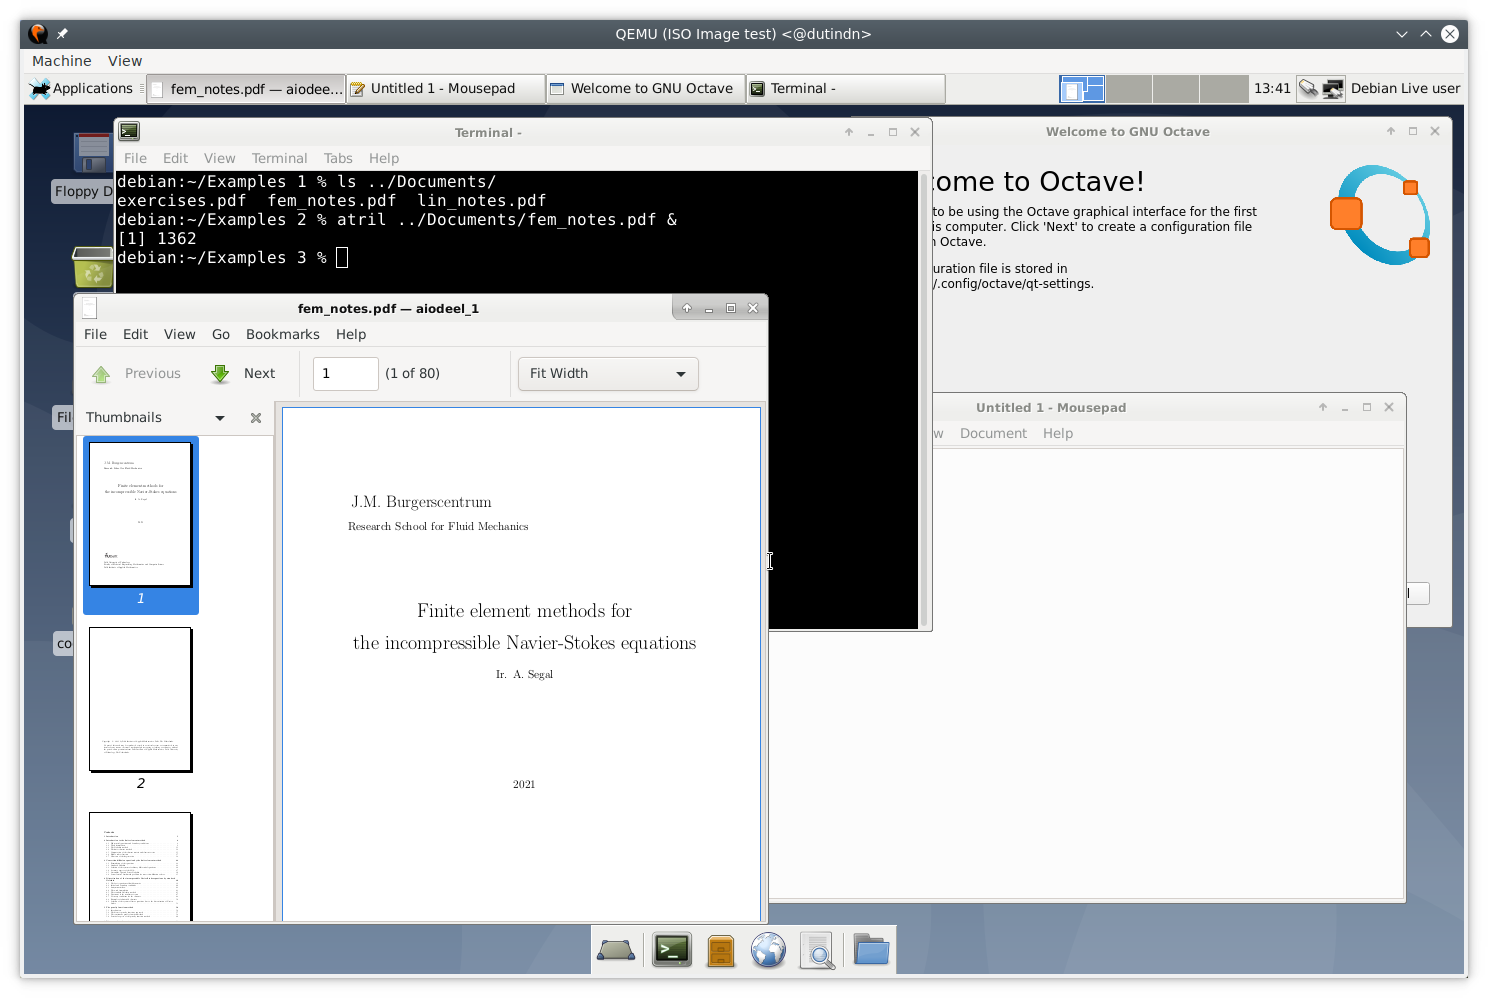Click the network connection tray icon
The width and height of the screenshot is (1488, 998).
click(1332, 89)
